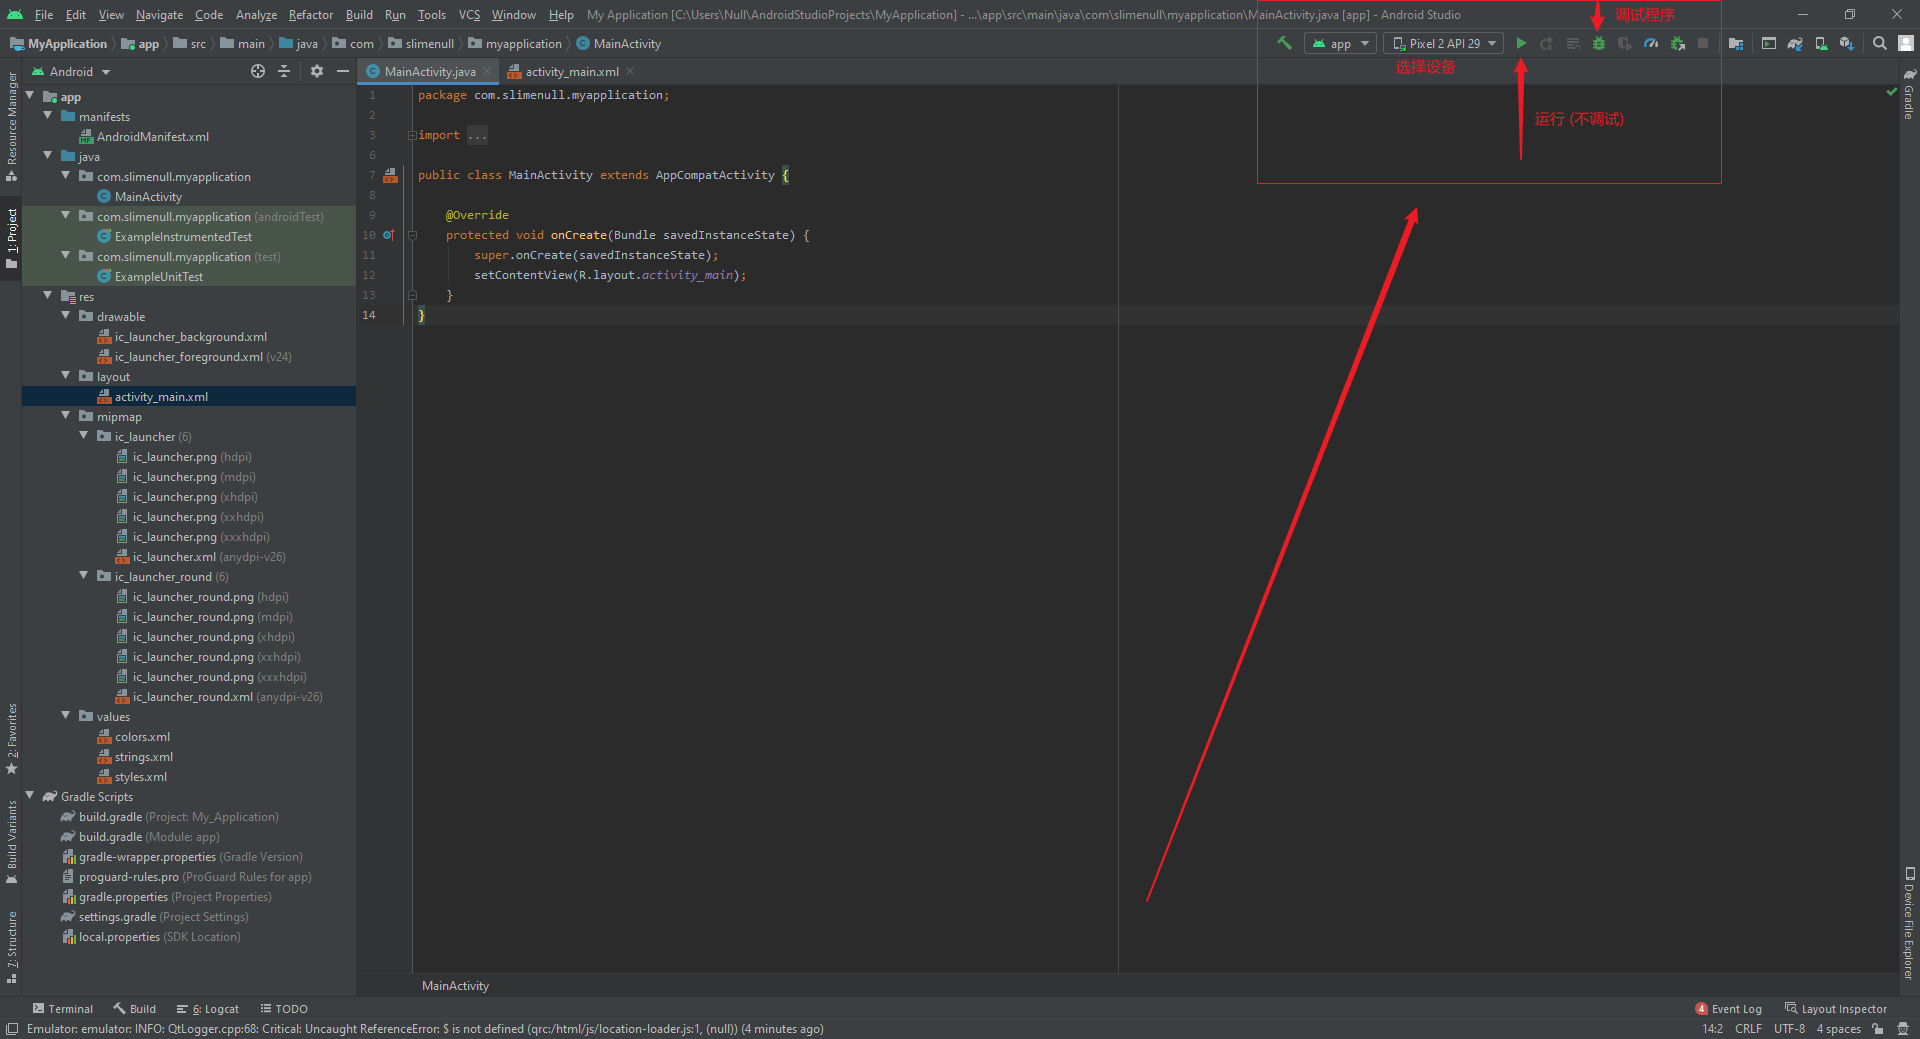
Task: Close the MainActivity.java tab
Action: point(487,71)
